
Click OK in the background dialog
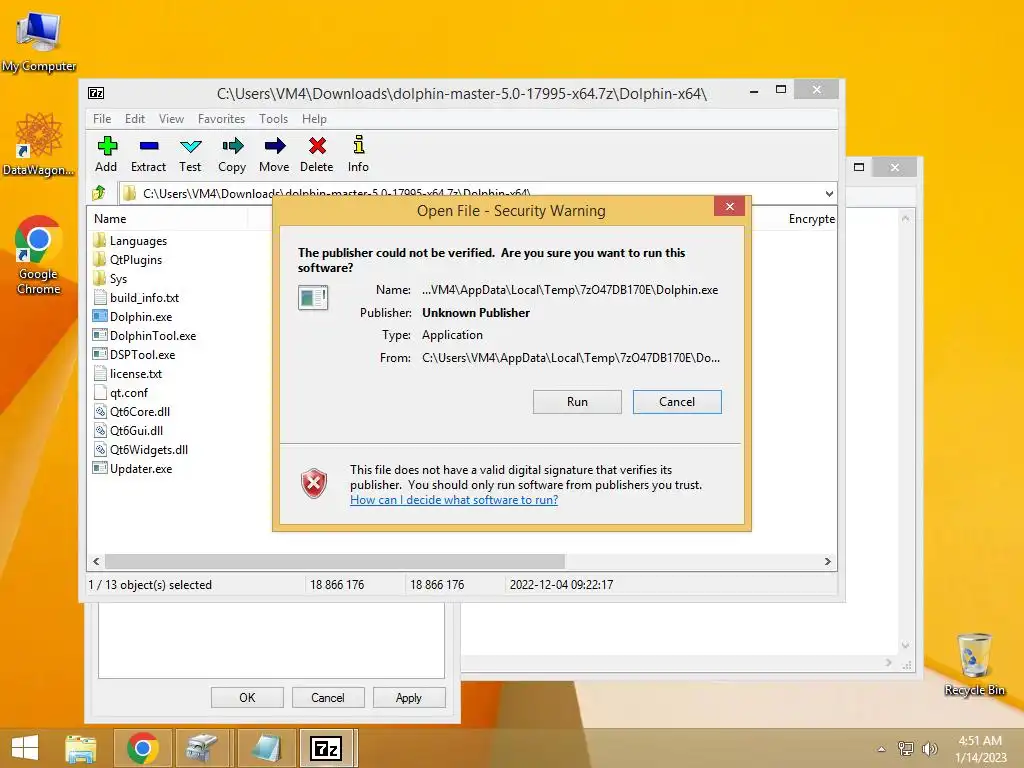[x=248, y=697]
